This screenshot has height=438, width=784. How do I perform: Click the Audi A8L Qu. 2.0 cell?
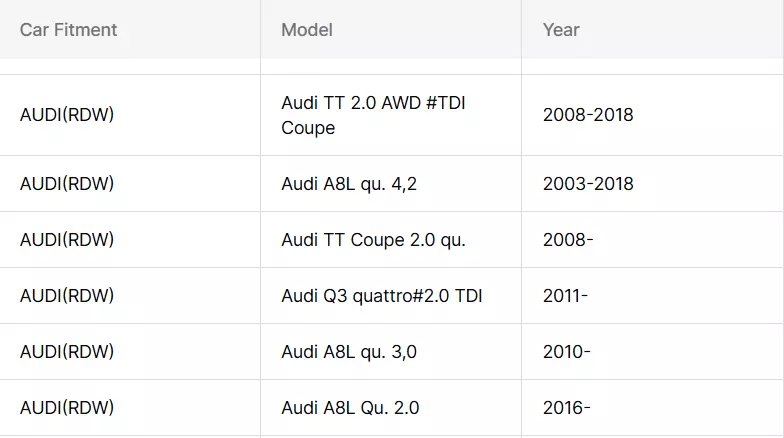click(350, 408)
